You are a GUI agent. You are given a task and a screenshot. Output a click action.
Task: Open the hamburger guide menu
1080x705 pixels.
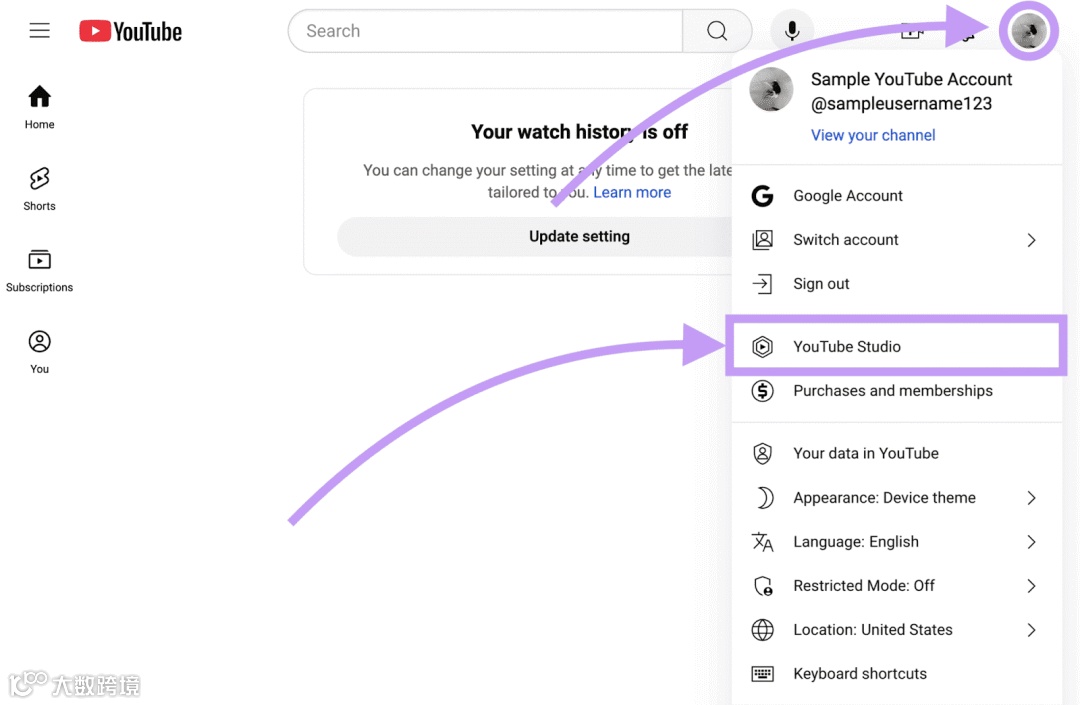40,31
